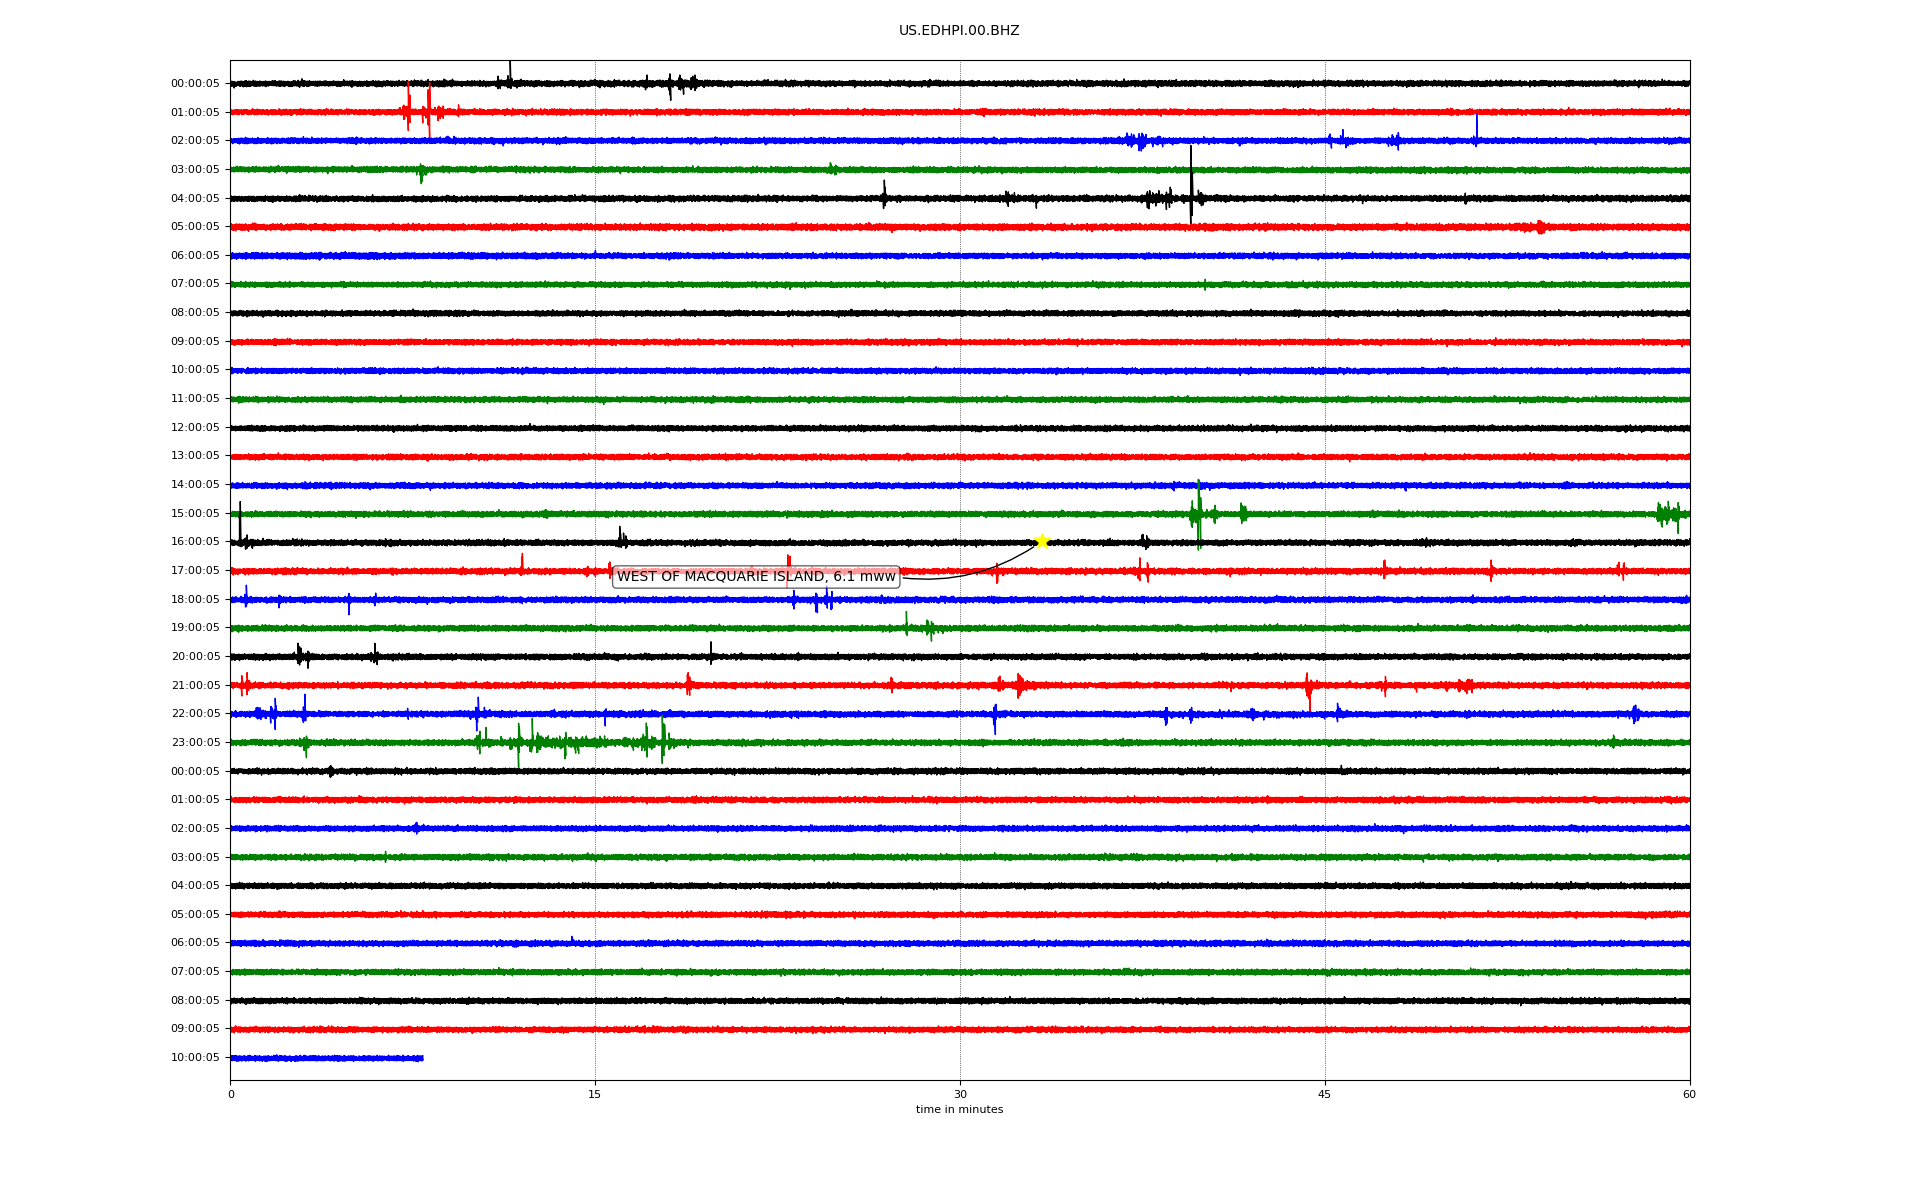Click the x-axis tick label 60
The image size is (1920, 1200).
[1689, 1094]
